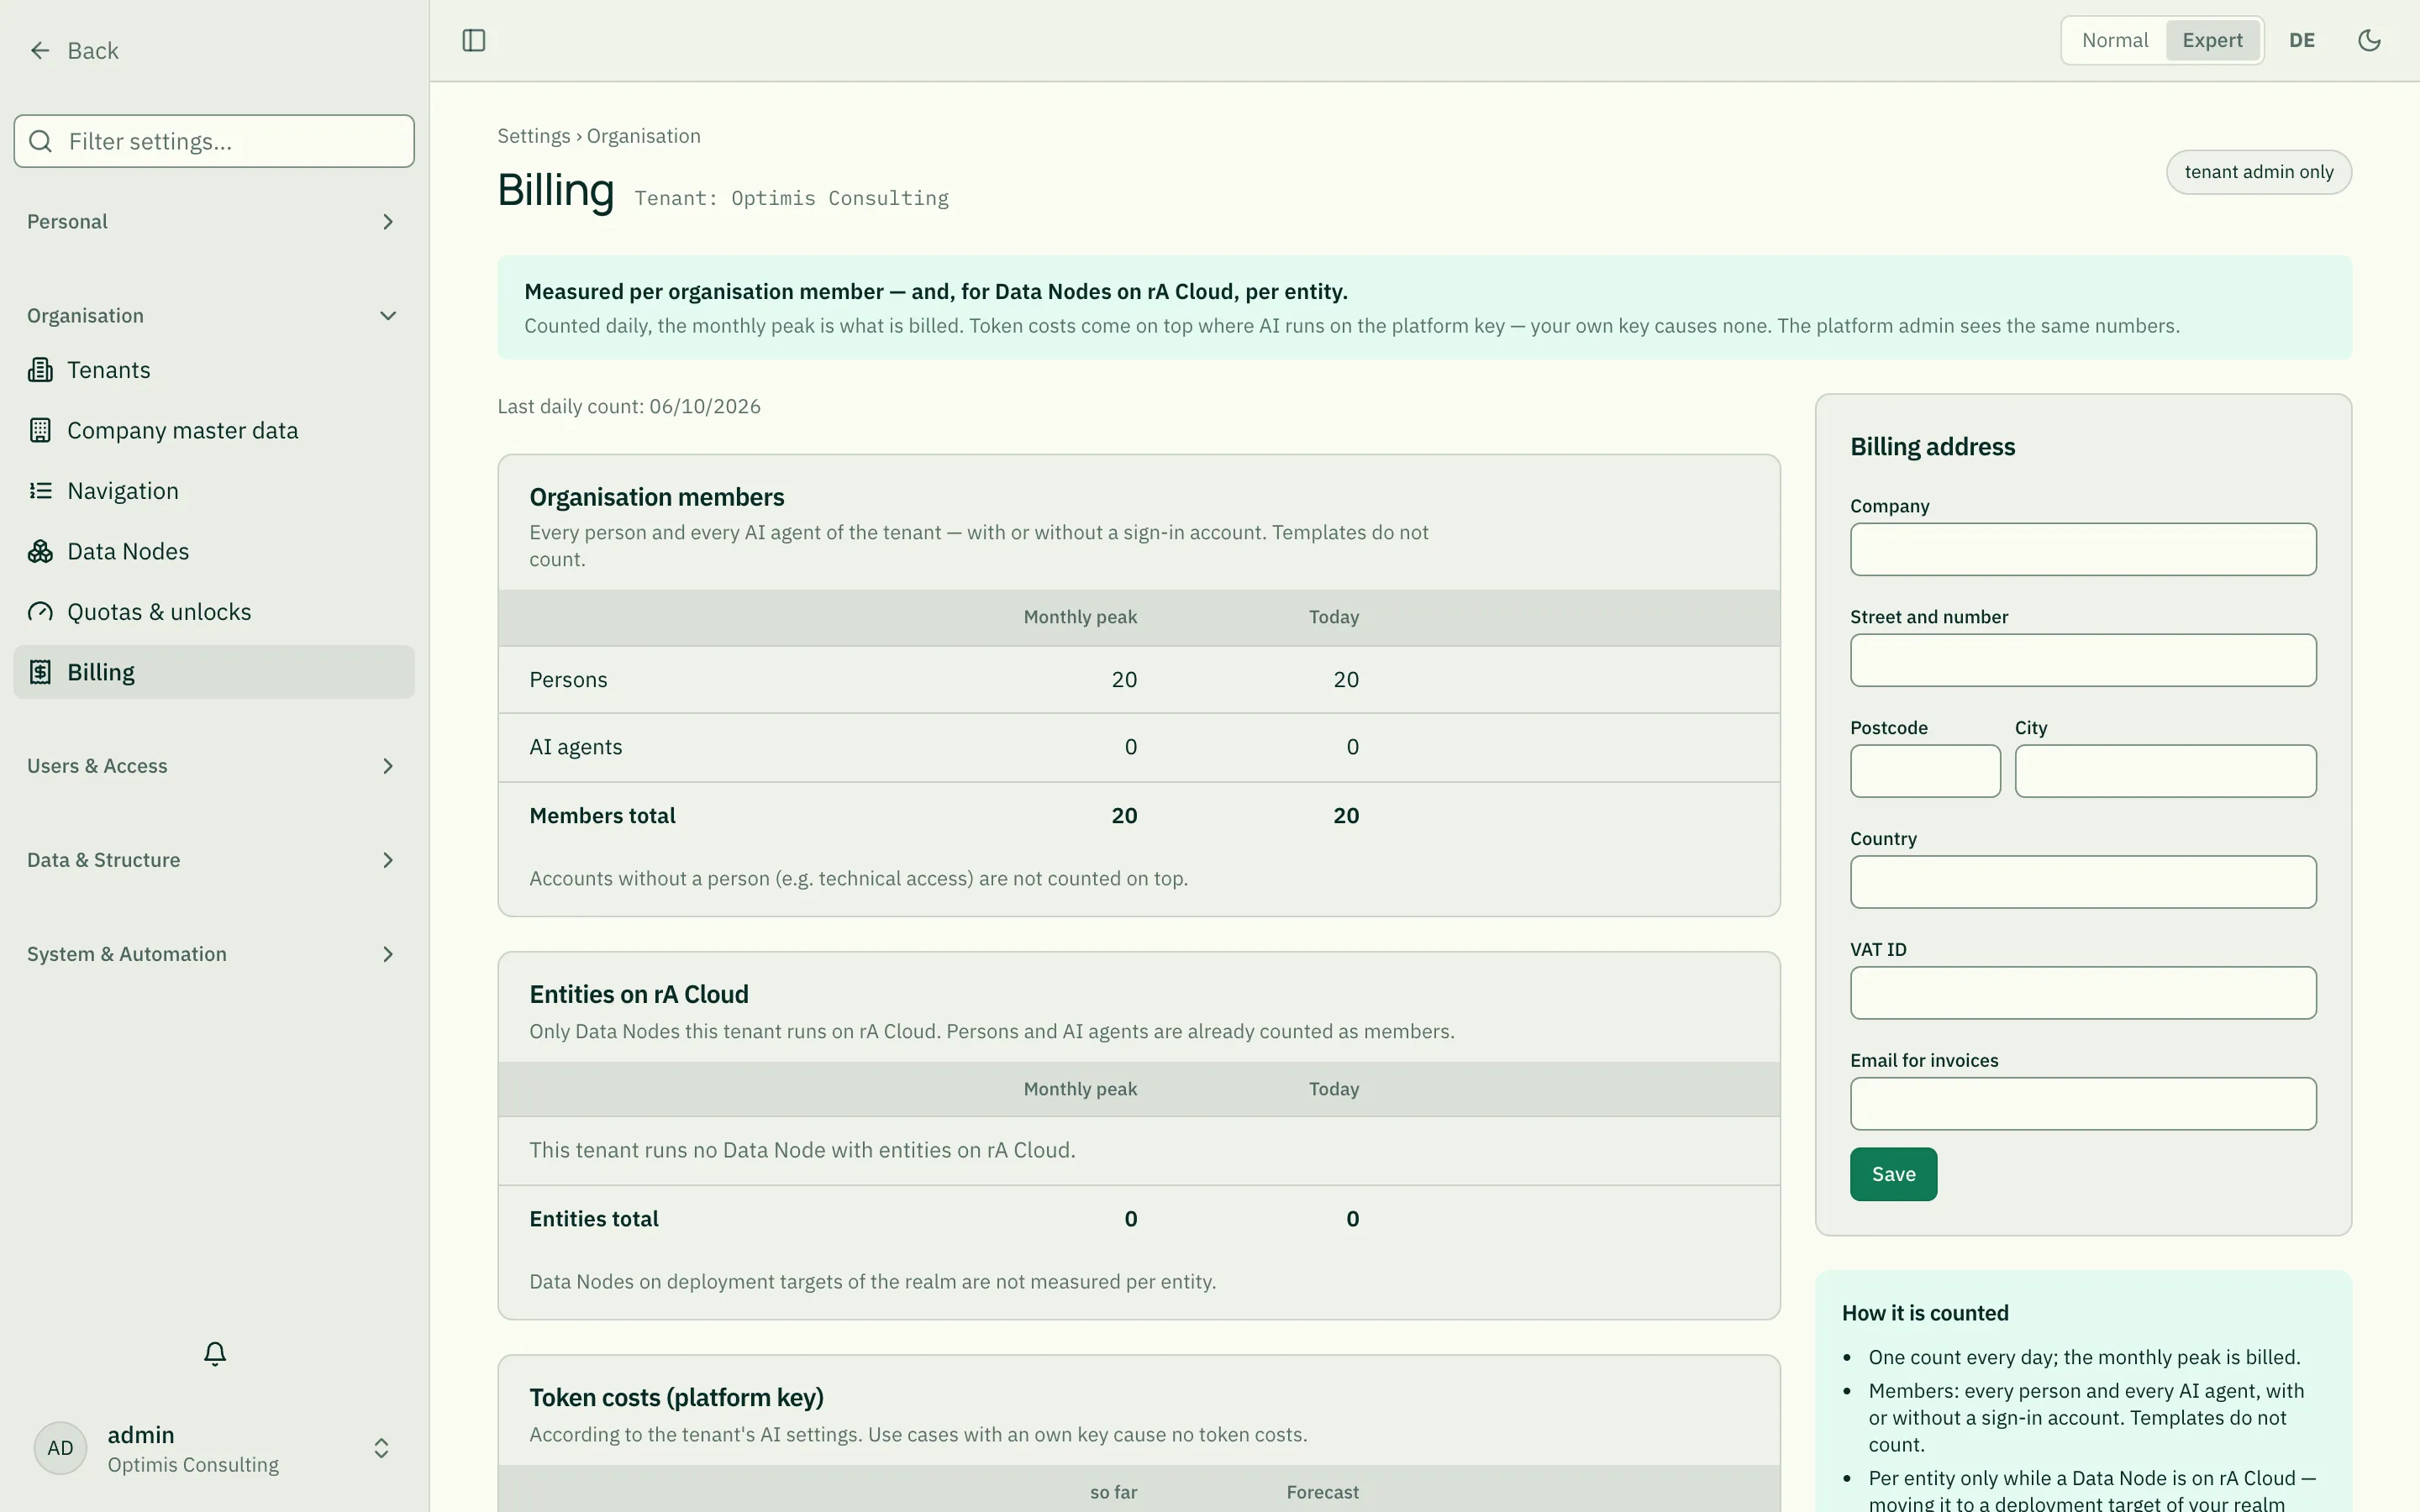Toggle the sidebar panel icon
2420x1512 pixels.
pyautogui.click(x=474, y=41)
